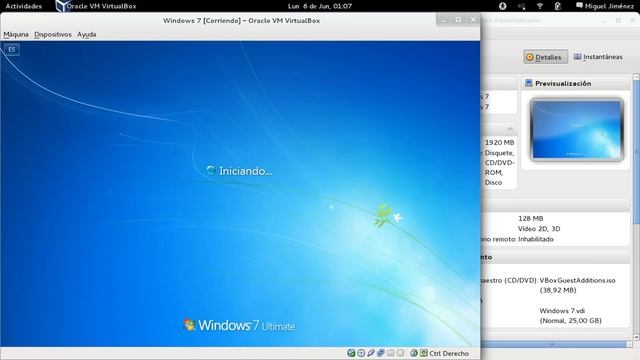Click the USB devices indicator in VM status bar
This screenshot has width=640, height=360.
click(371, 353)
